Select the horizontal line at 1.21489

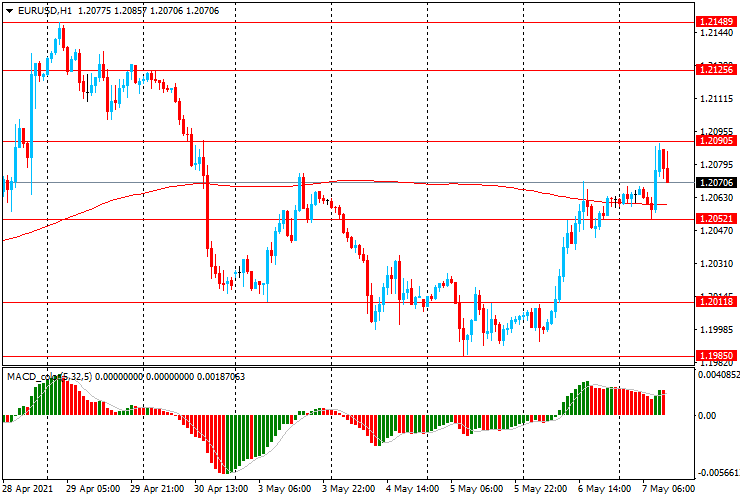pos(348,22)
